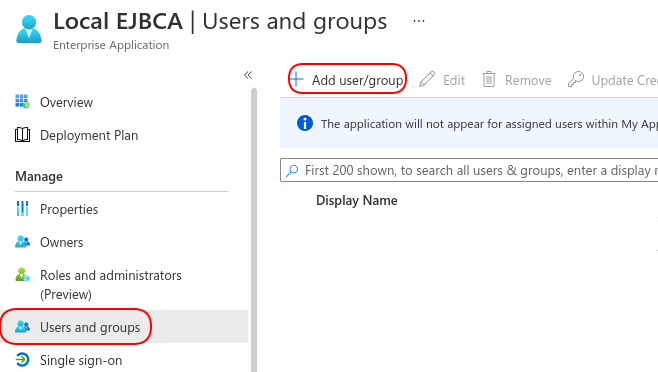The height and width of the screenshot is (372, 658).
Task: Click the Edit toolbar button
Action: [x=442, y=80]
